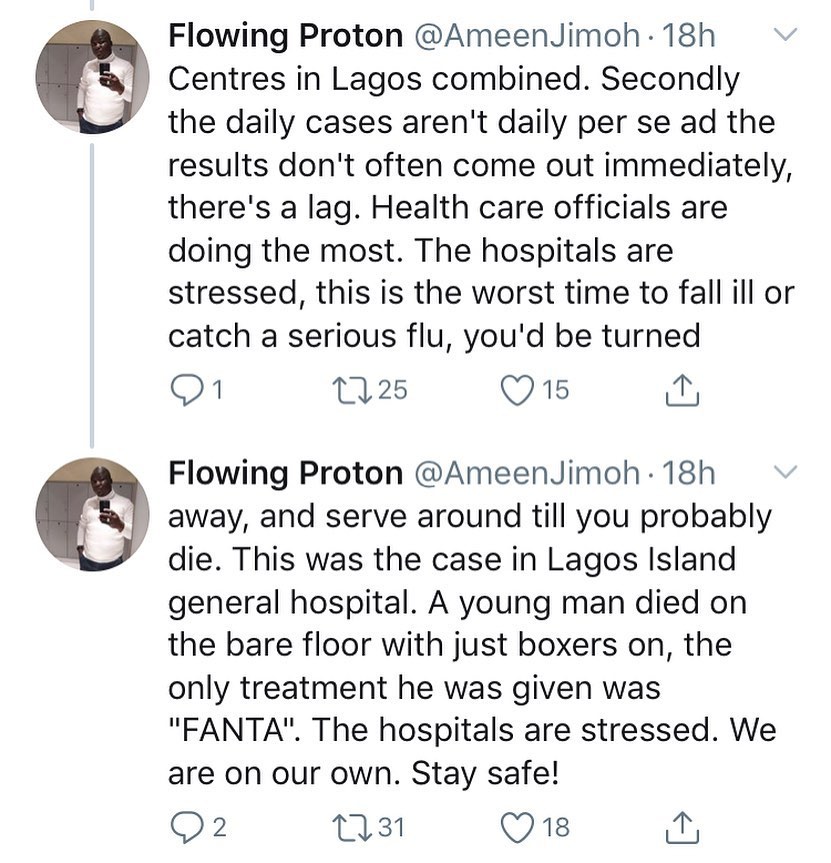Share the first tweet via share icon
The height and width of the screenshot is (863, 831).
[x=681, y=390]
